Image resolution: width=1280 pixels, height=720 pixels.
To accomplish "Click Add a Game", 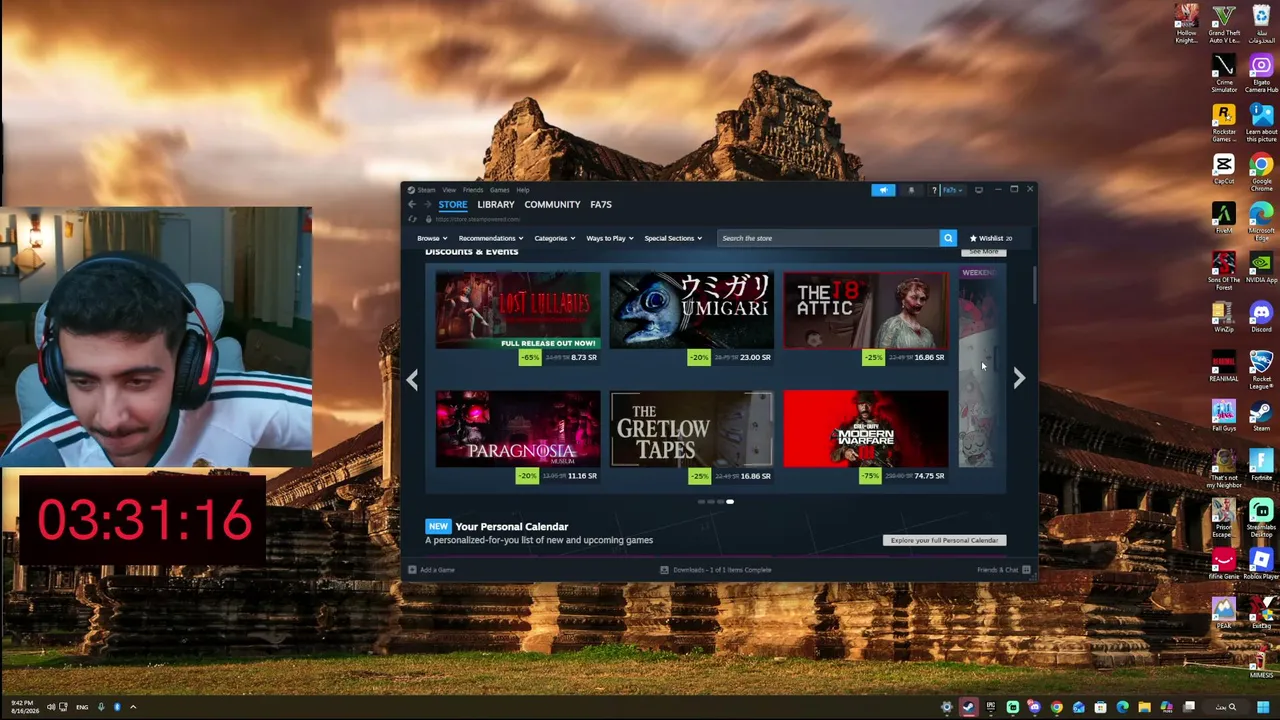I will 431,570.
